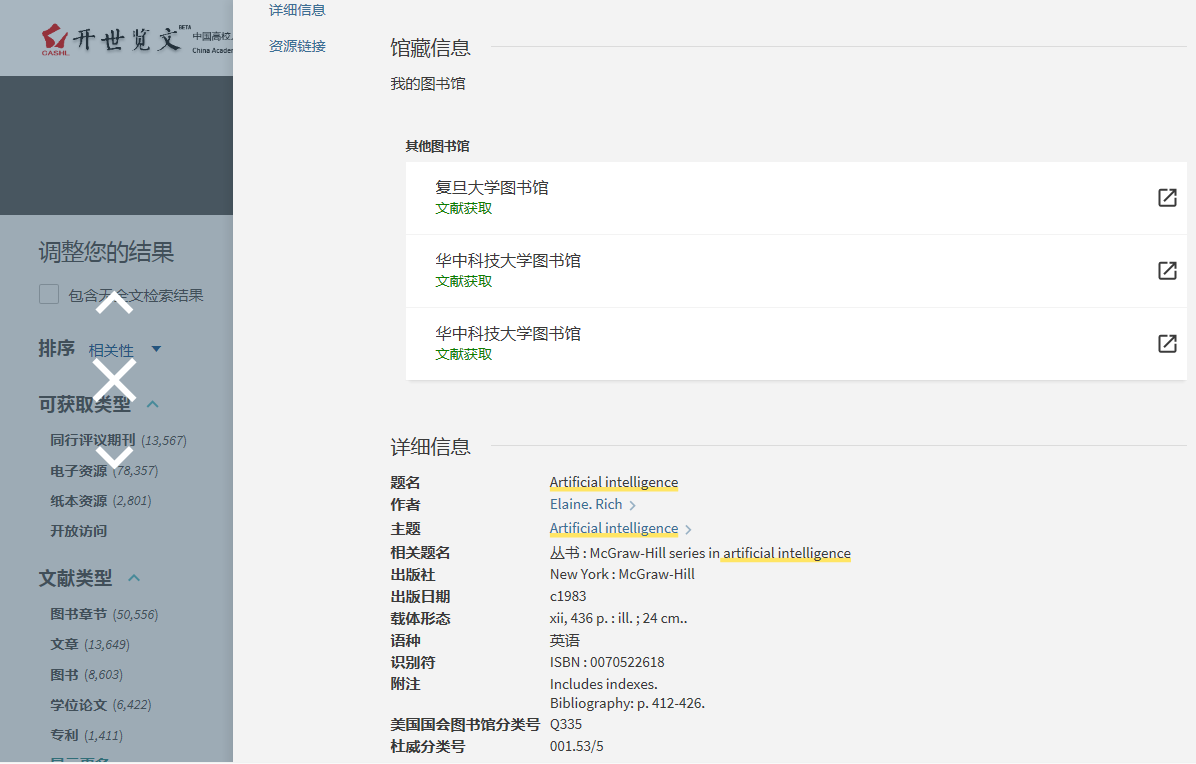Collapse the 可获取类型 section

click(153, 404)
